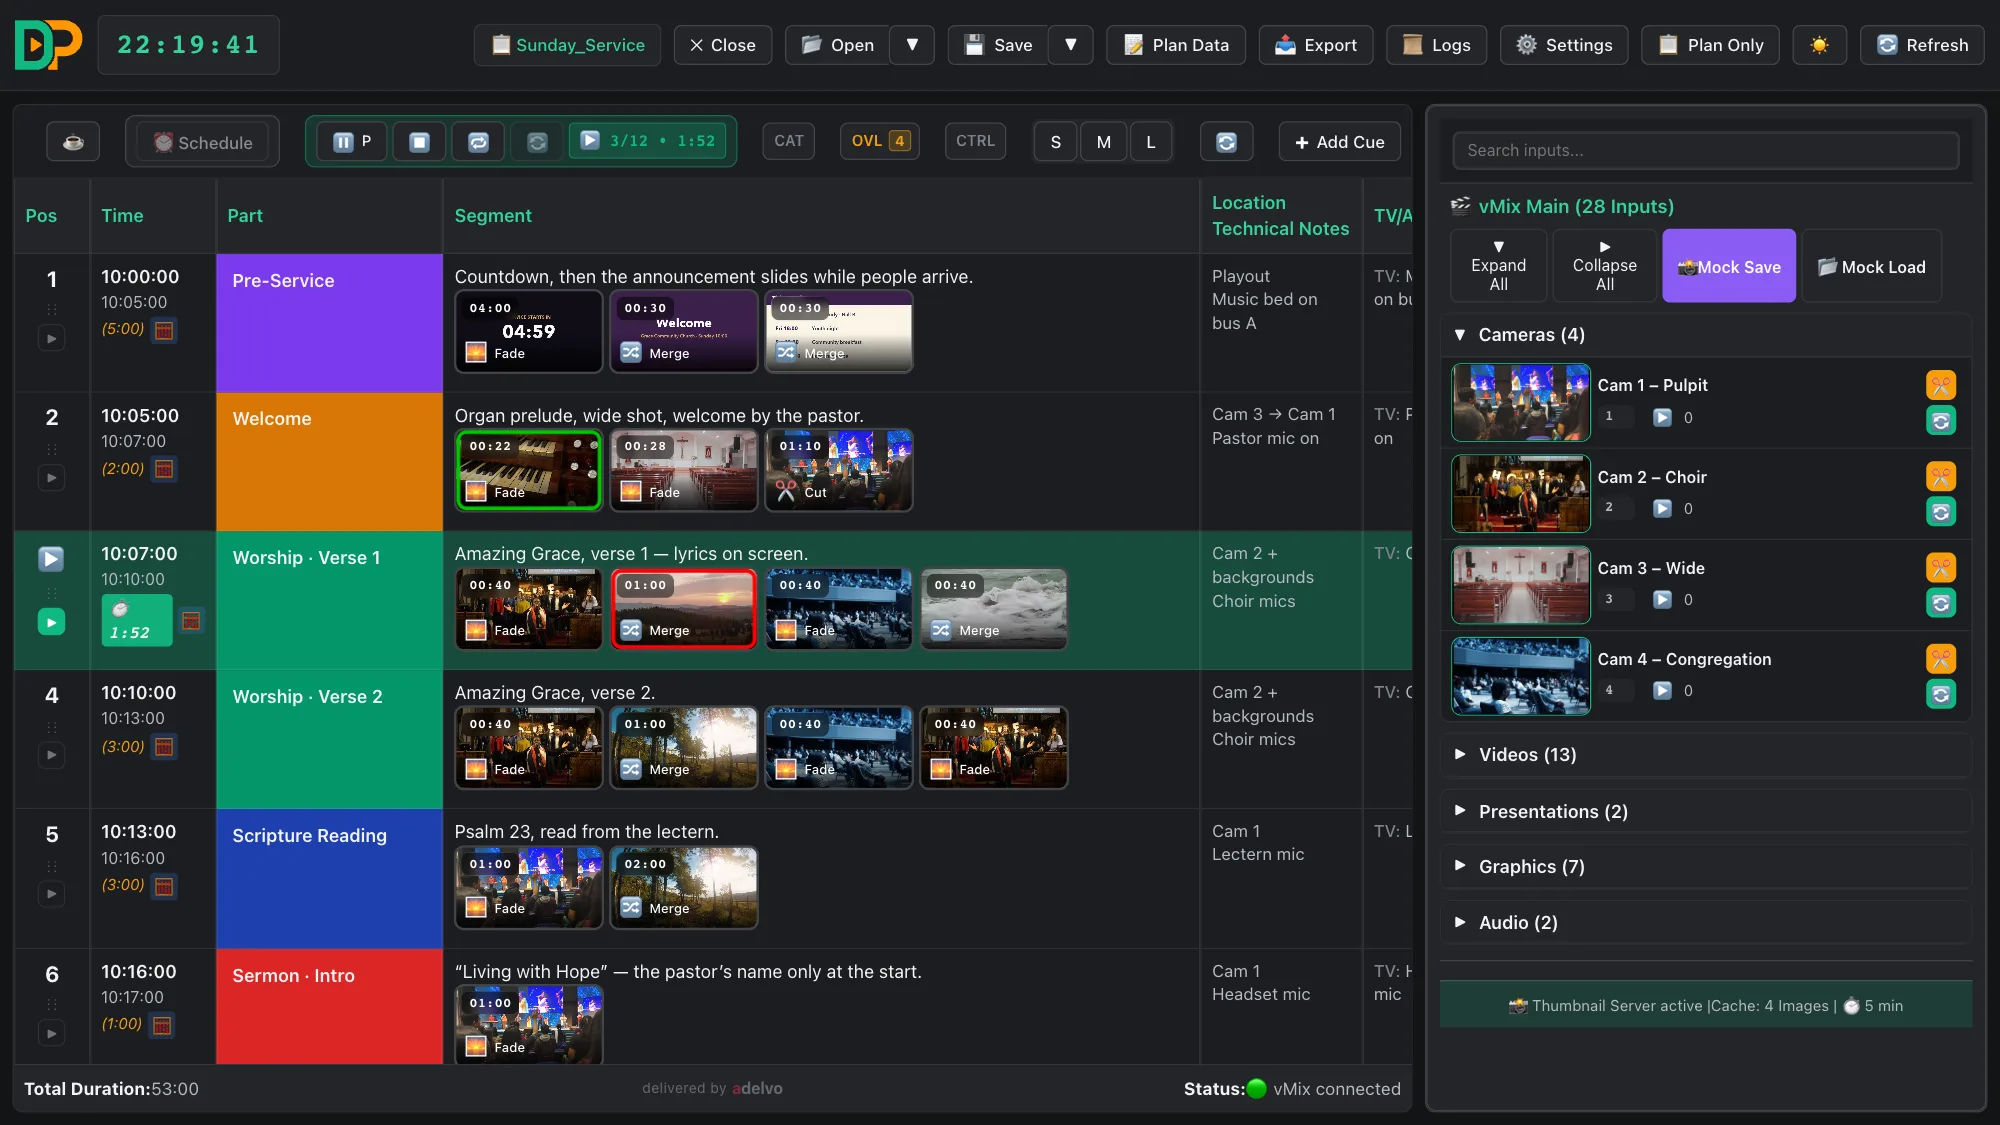Click the scissors icon for Cam 3 – Wide

(1940, 568)
